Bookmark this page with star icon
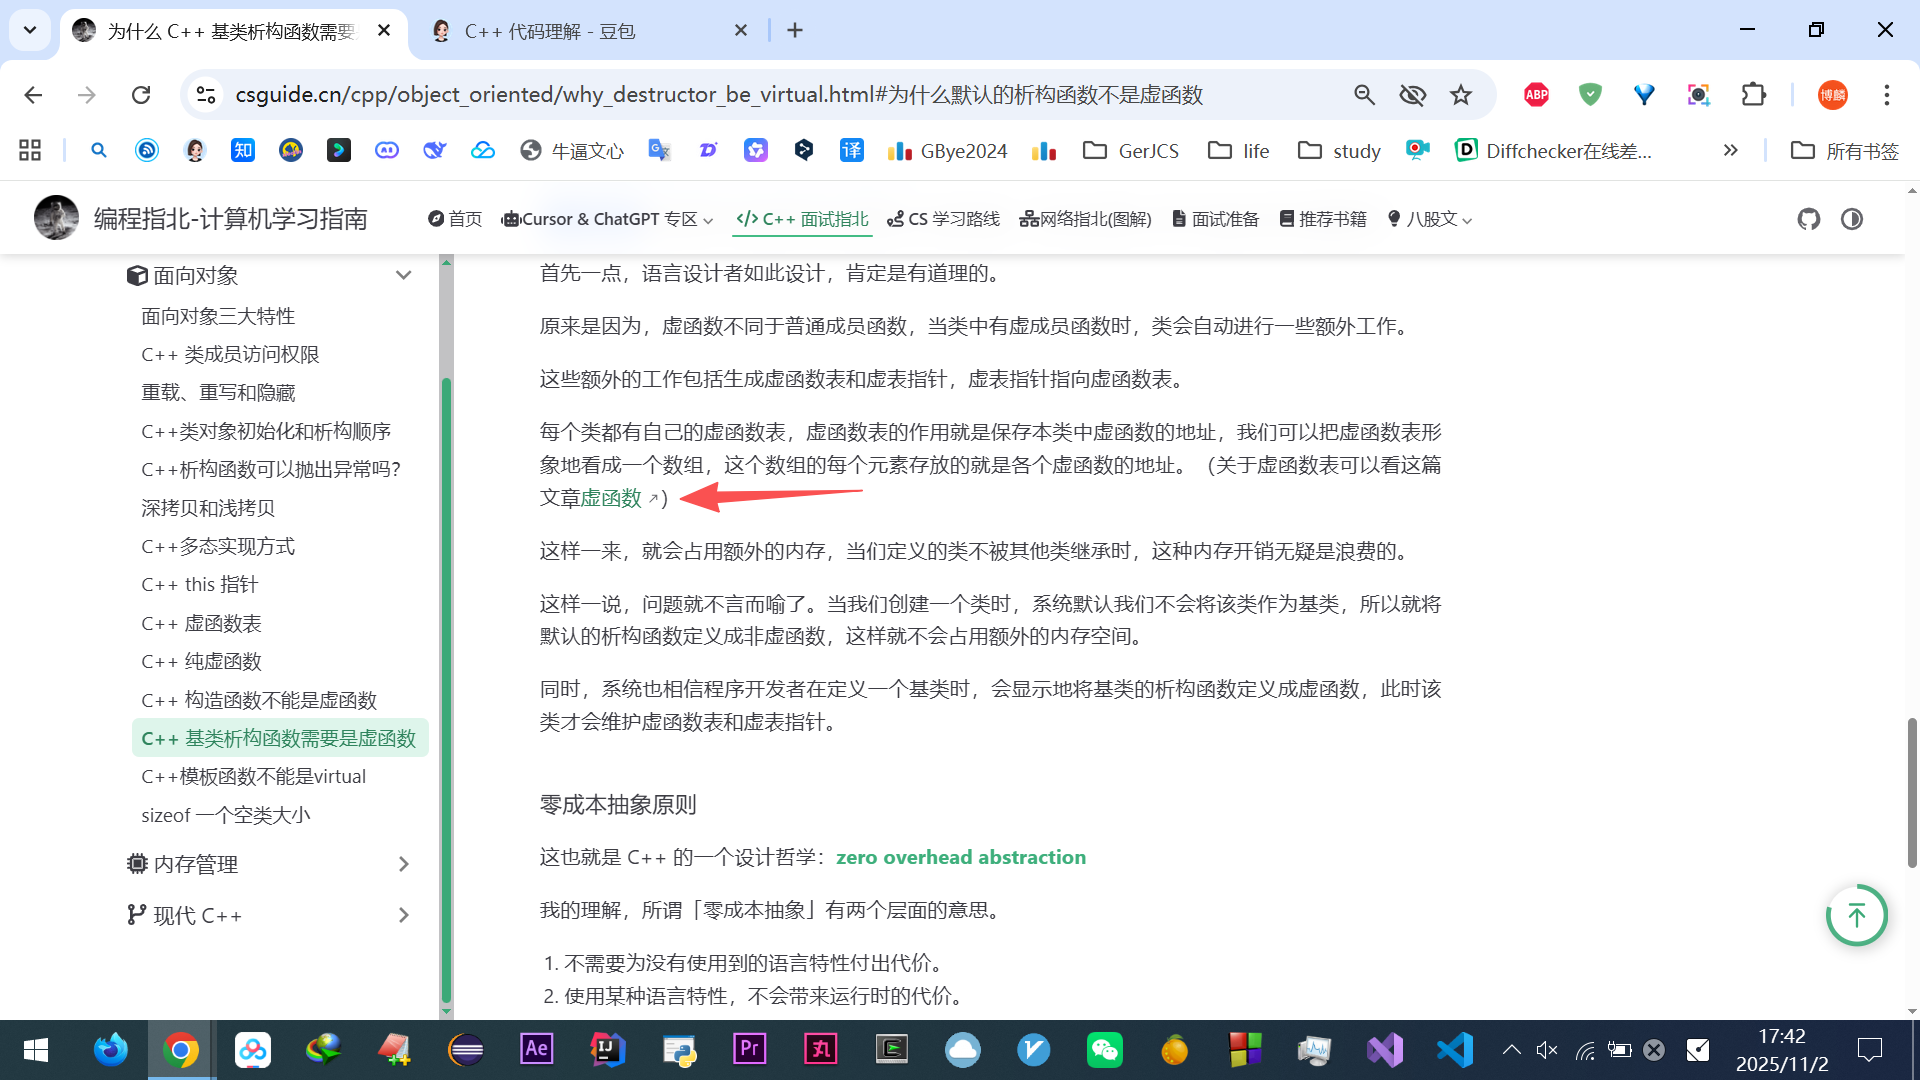Viewport: 1920px width, 1080px height. click(1461, 95)
